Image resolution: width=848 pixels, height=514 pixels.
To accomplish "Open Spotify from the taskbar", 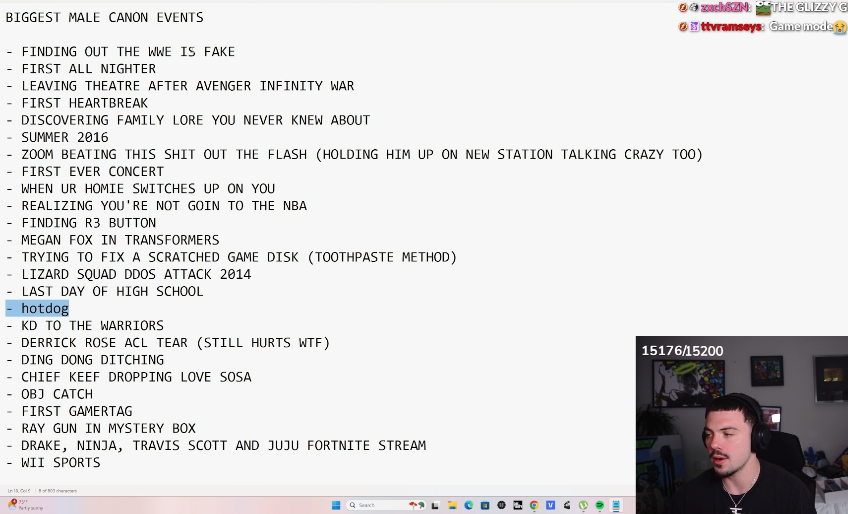I will (600, 505).
